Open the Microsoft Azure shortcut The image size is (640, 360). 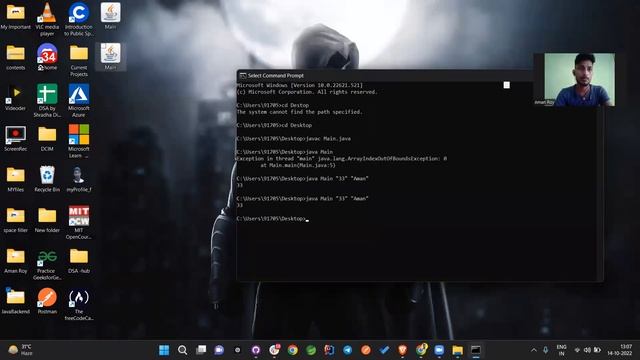[x=79, y=100]
